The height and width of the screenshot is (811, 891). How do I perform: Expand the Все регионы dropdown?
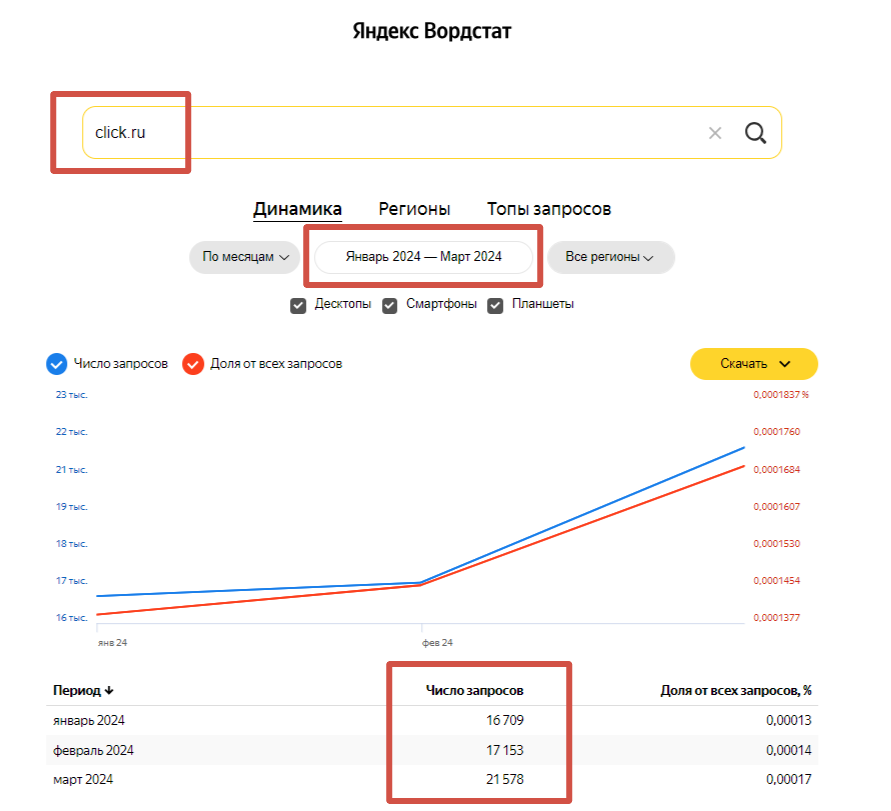[x=610, y=257]
